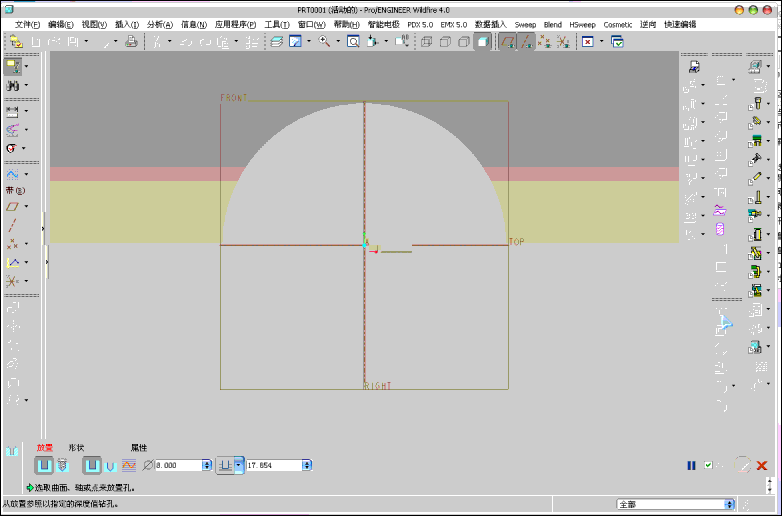Screen dimensions: 782x516
Task: Click the datum plane tool icon
Action: [x=12, y=206]
